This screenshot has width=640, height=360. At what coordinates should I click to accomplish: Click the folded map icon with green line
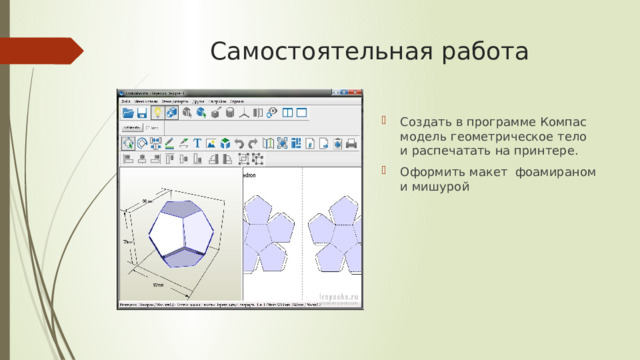(268, 144)
